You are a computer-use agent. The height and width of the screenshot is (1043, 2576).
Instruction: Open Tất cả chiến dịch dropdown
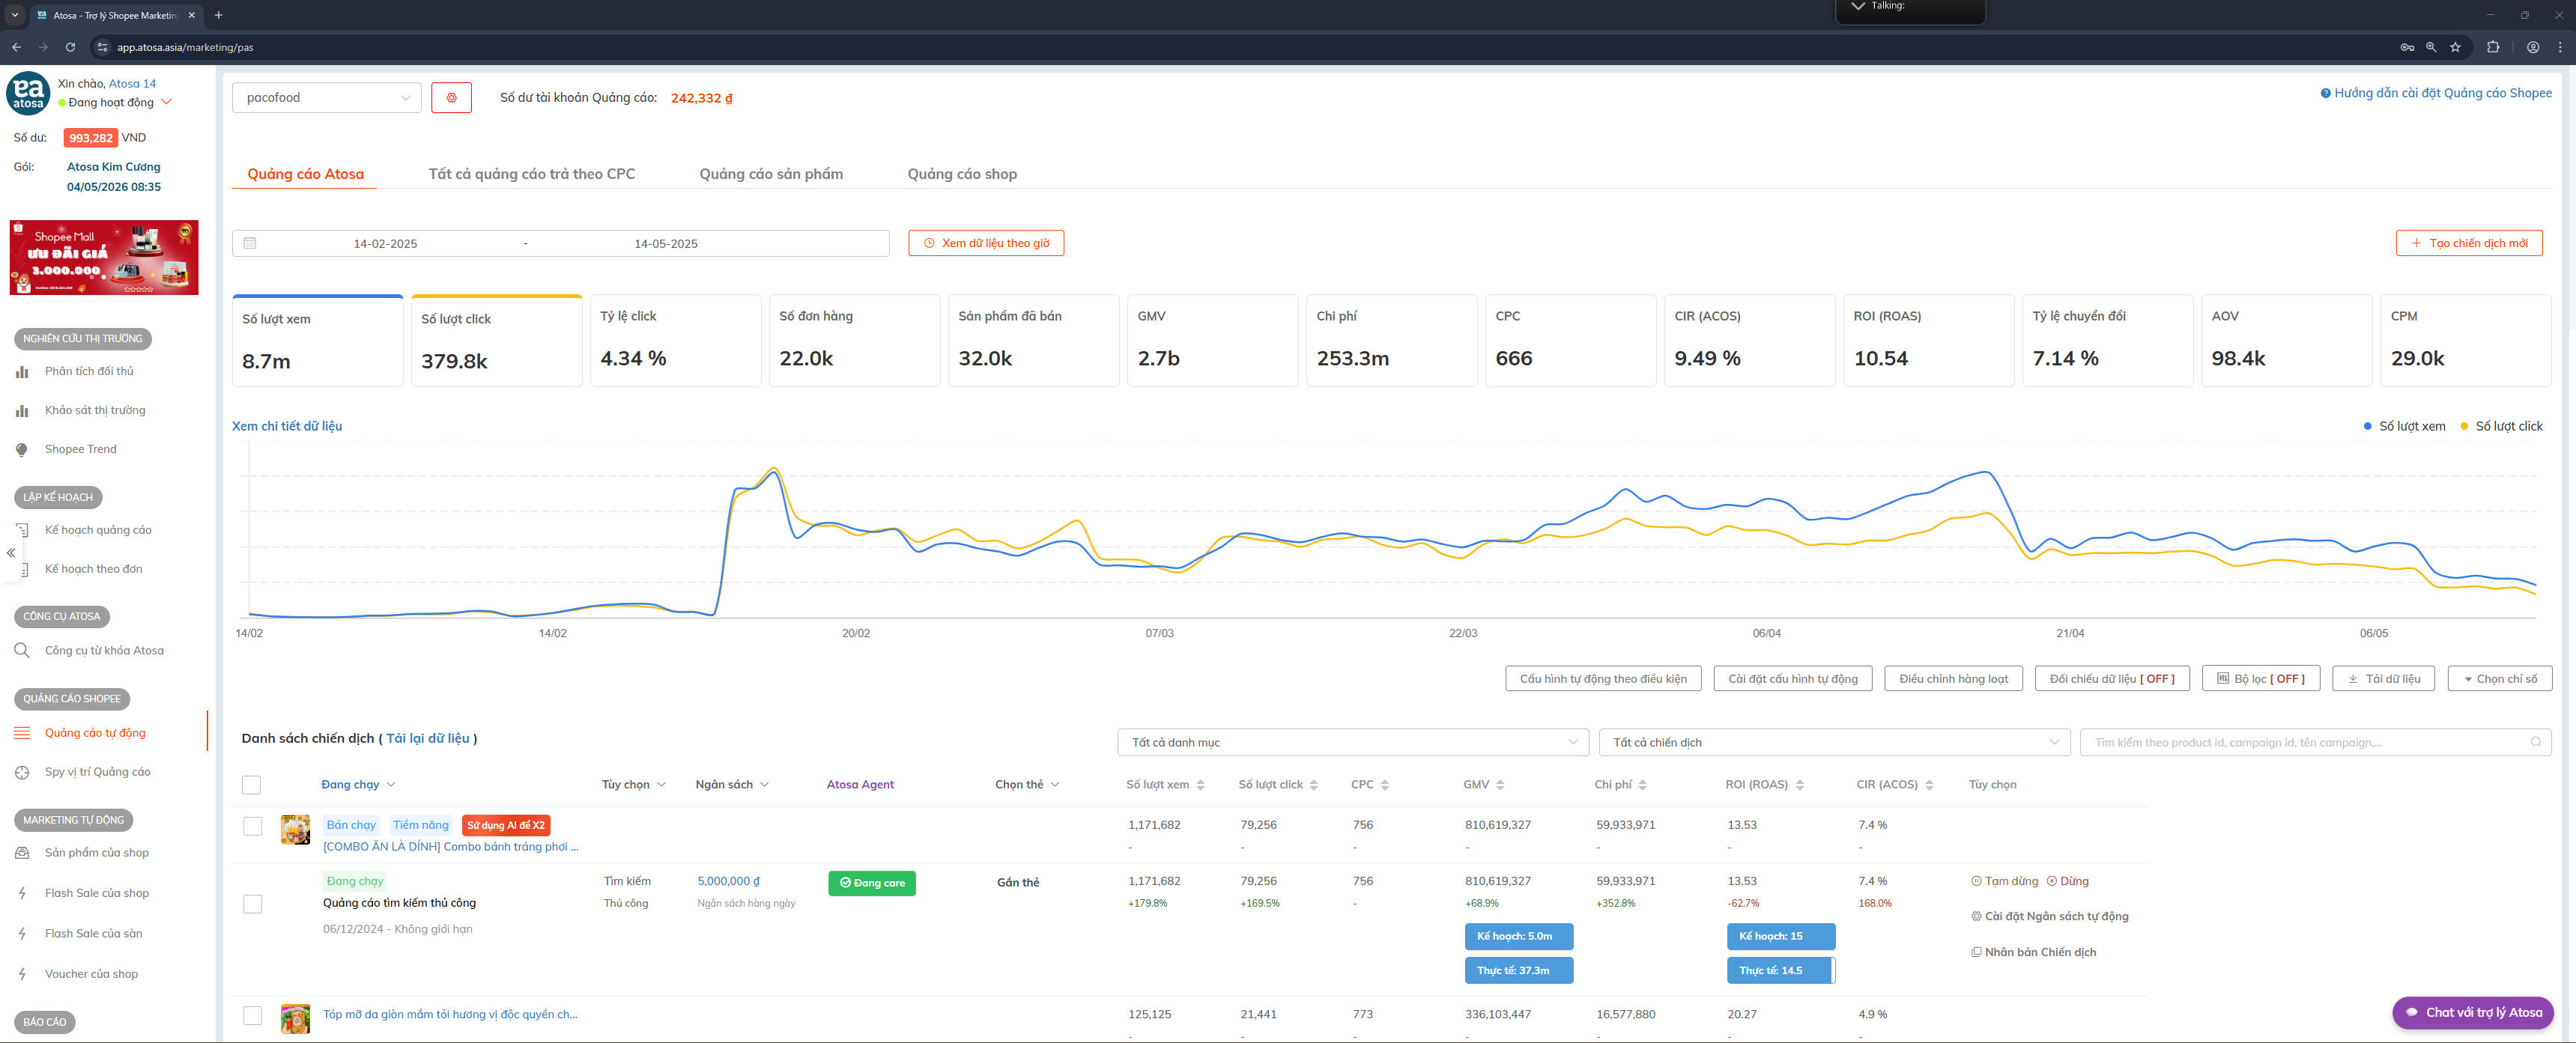coord(1834,742)
